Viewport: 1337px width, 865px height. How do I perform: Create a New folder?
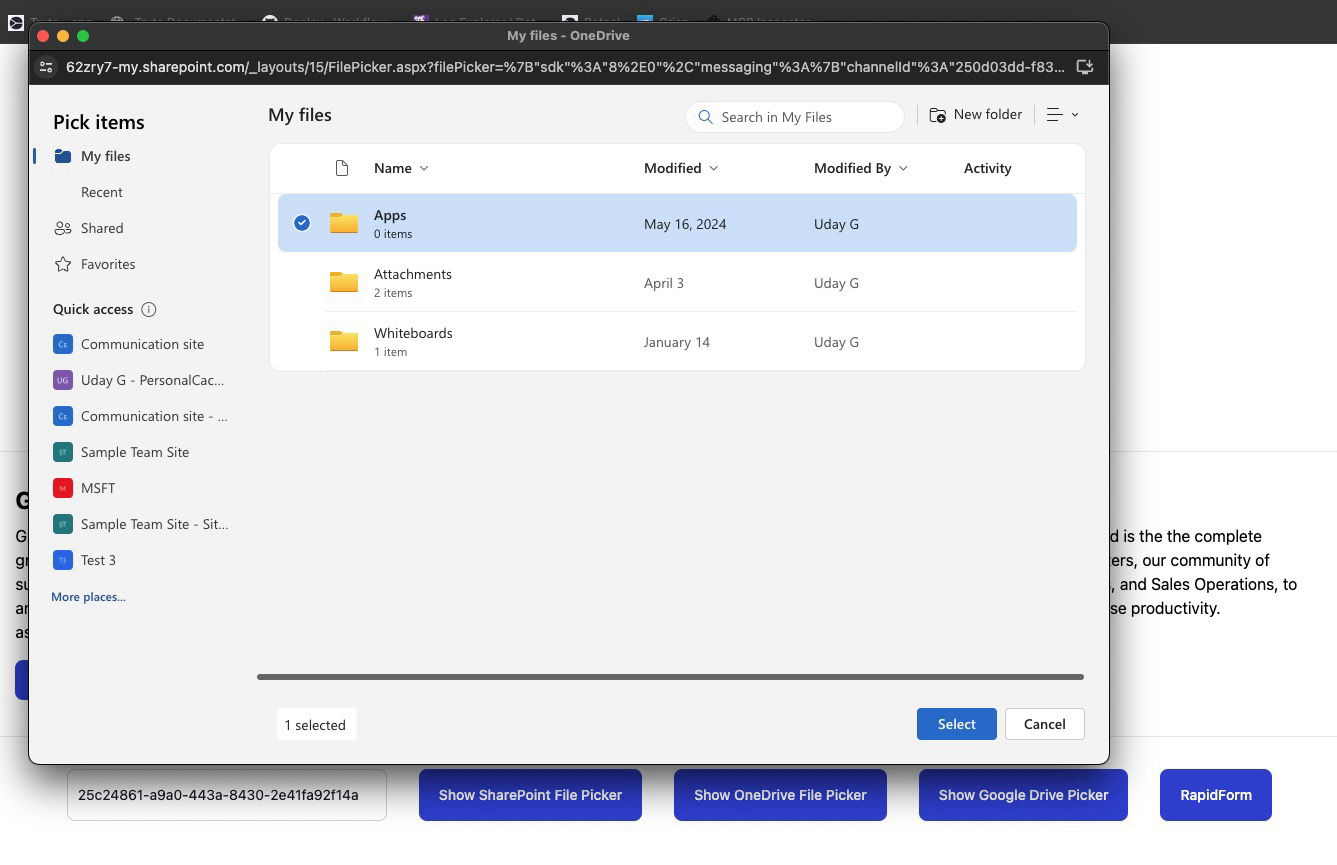(975, 115)
